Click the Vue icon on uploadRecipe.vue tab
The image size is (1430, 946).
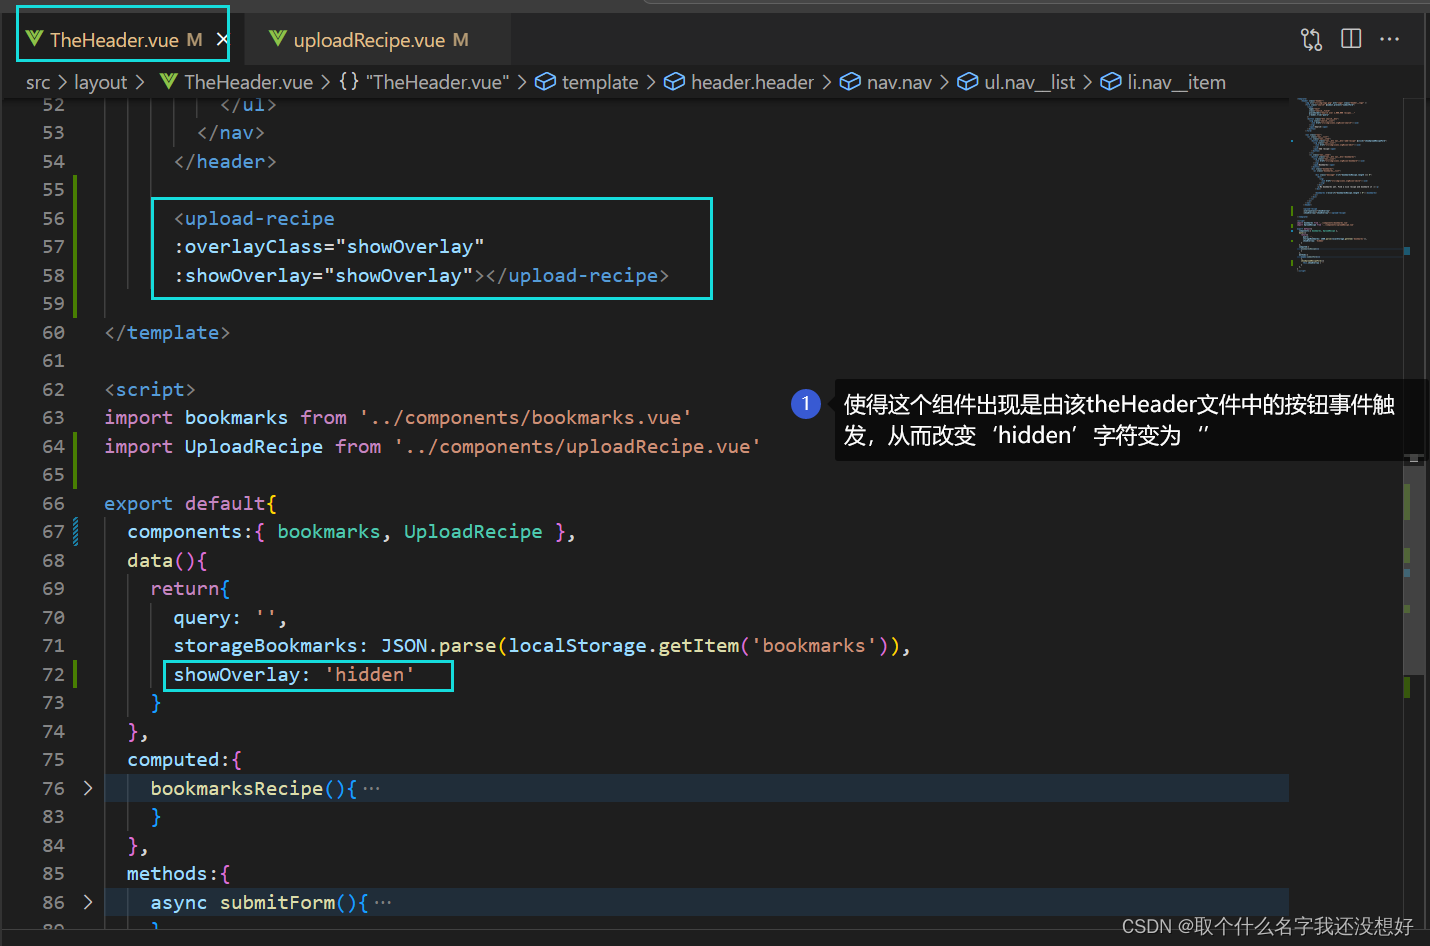pyautogui.click(x=278, y=39)
